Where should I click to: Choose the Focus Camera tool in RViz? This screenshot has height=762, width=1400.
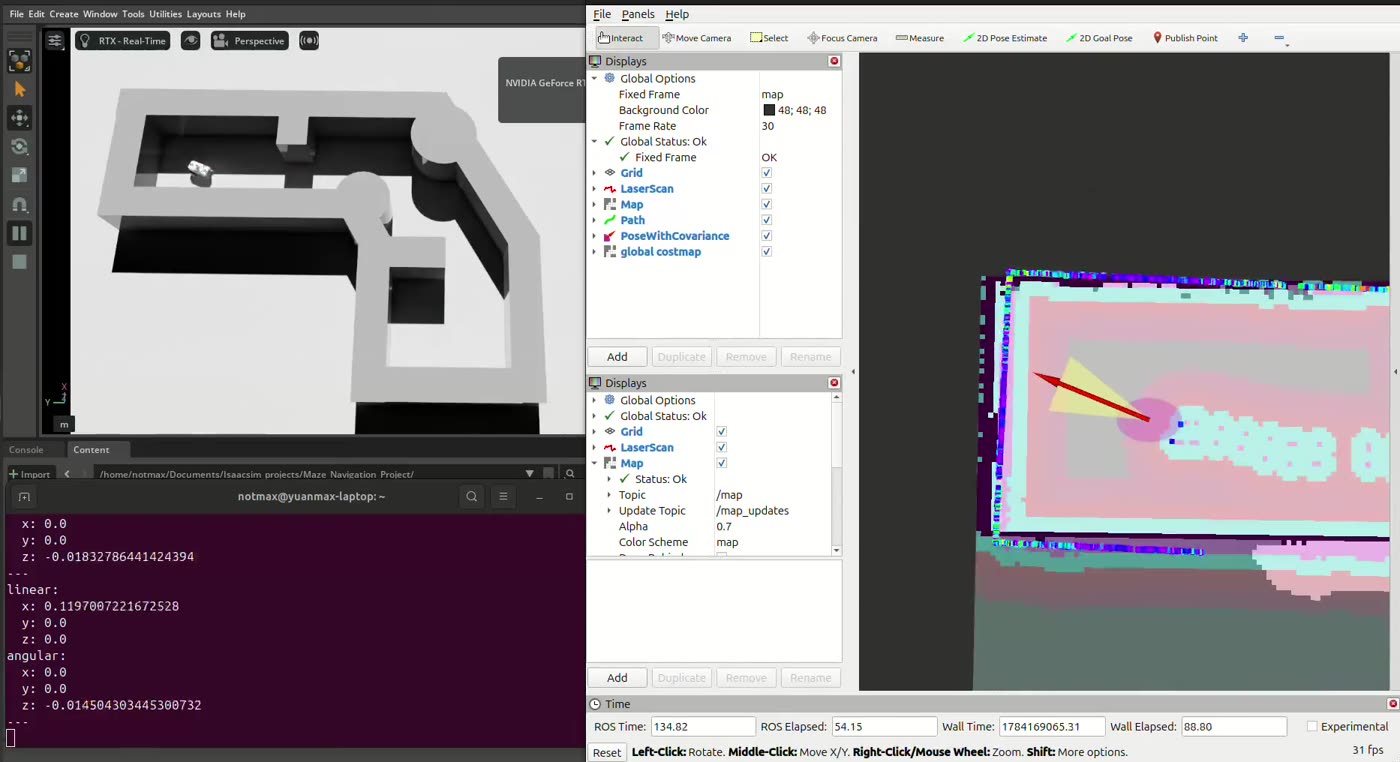pos(842,38)
